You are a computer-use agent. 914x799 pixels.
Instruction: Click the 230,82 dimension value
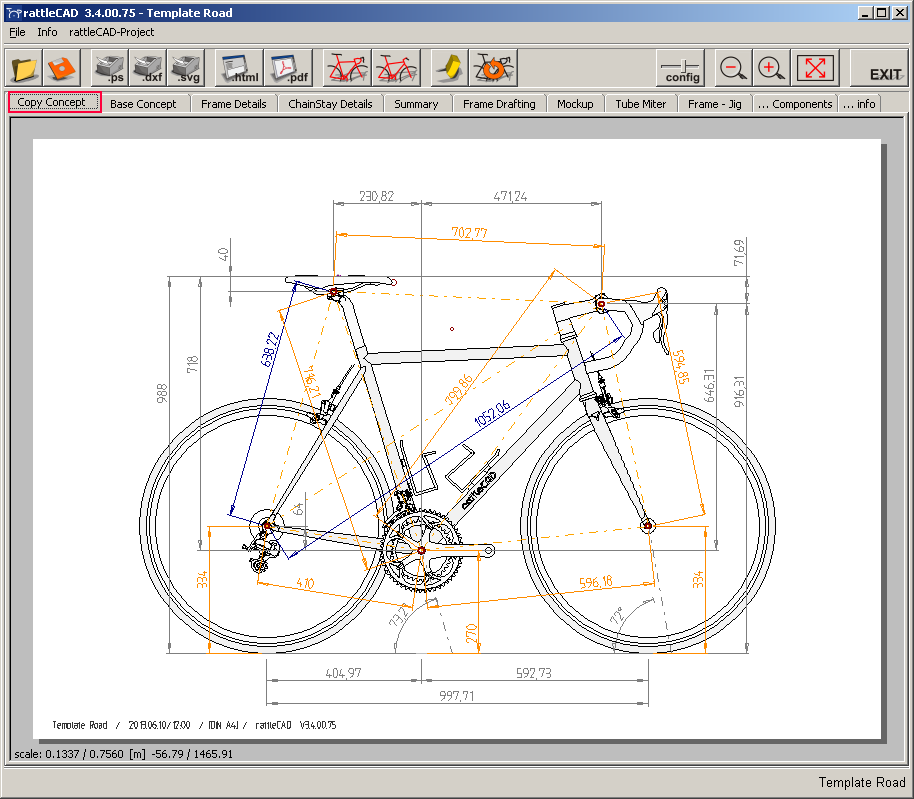[377, 196]
